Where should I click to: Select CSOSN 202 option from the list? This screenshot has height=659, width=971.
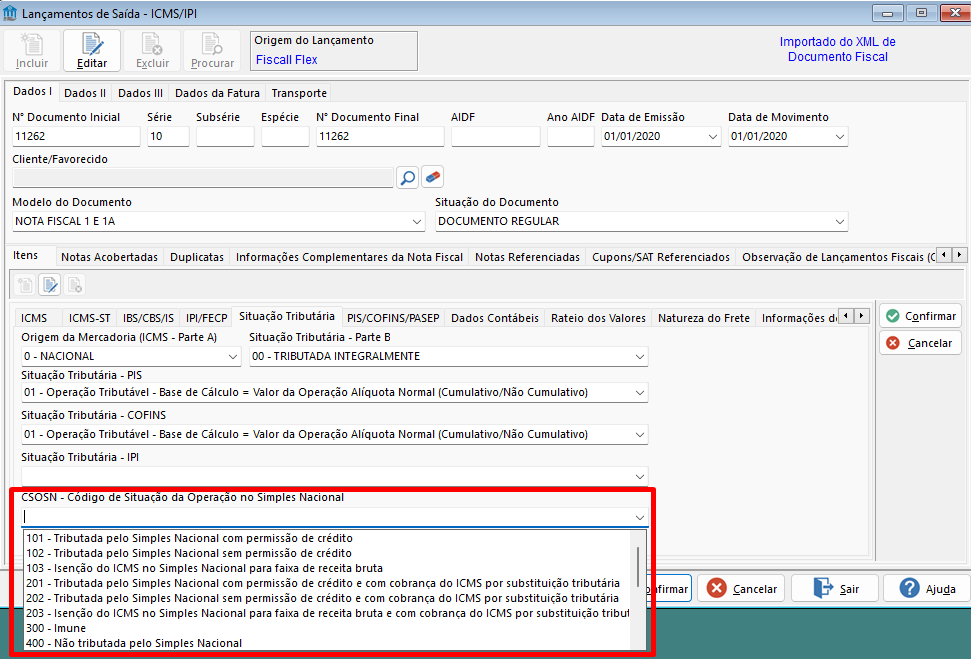(x=327, y=598)
